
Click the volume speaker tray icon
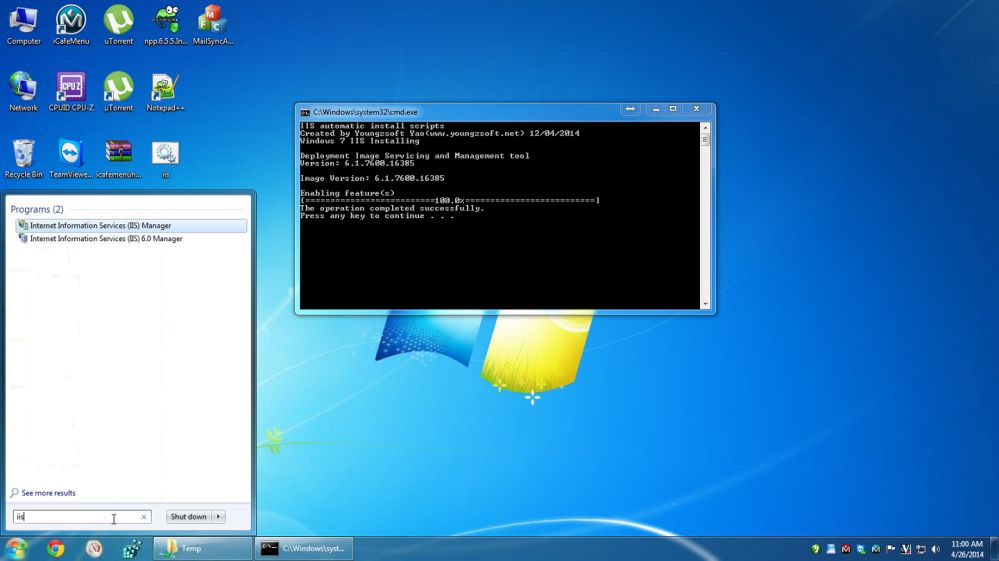click(935, 549)
